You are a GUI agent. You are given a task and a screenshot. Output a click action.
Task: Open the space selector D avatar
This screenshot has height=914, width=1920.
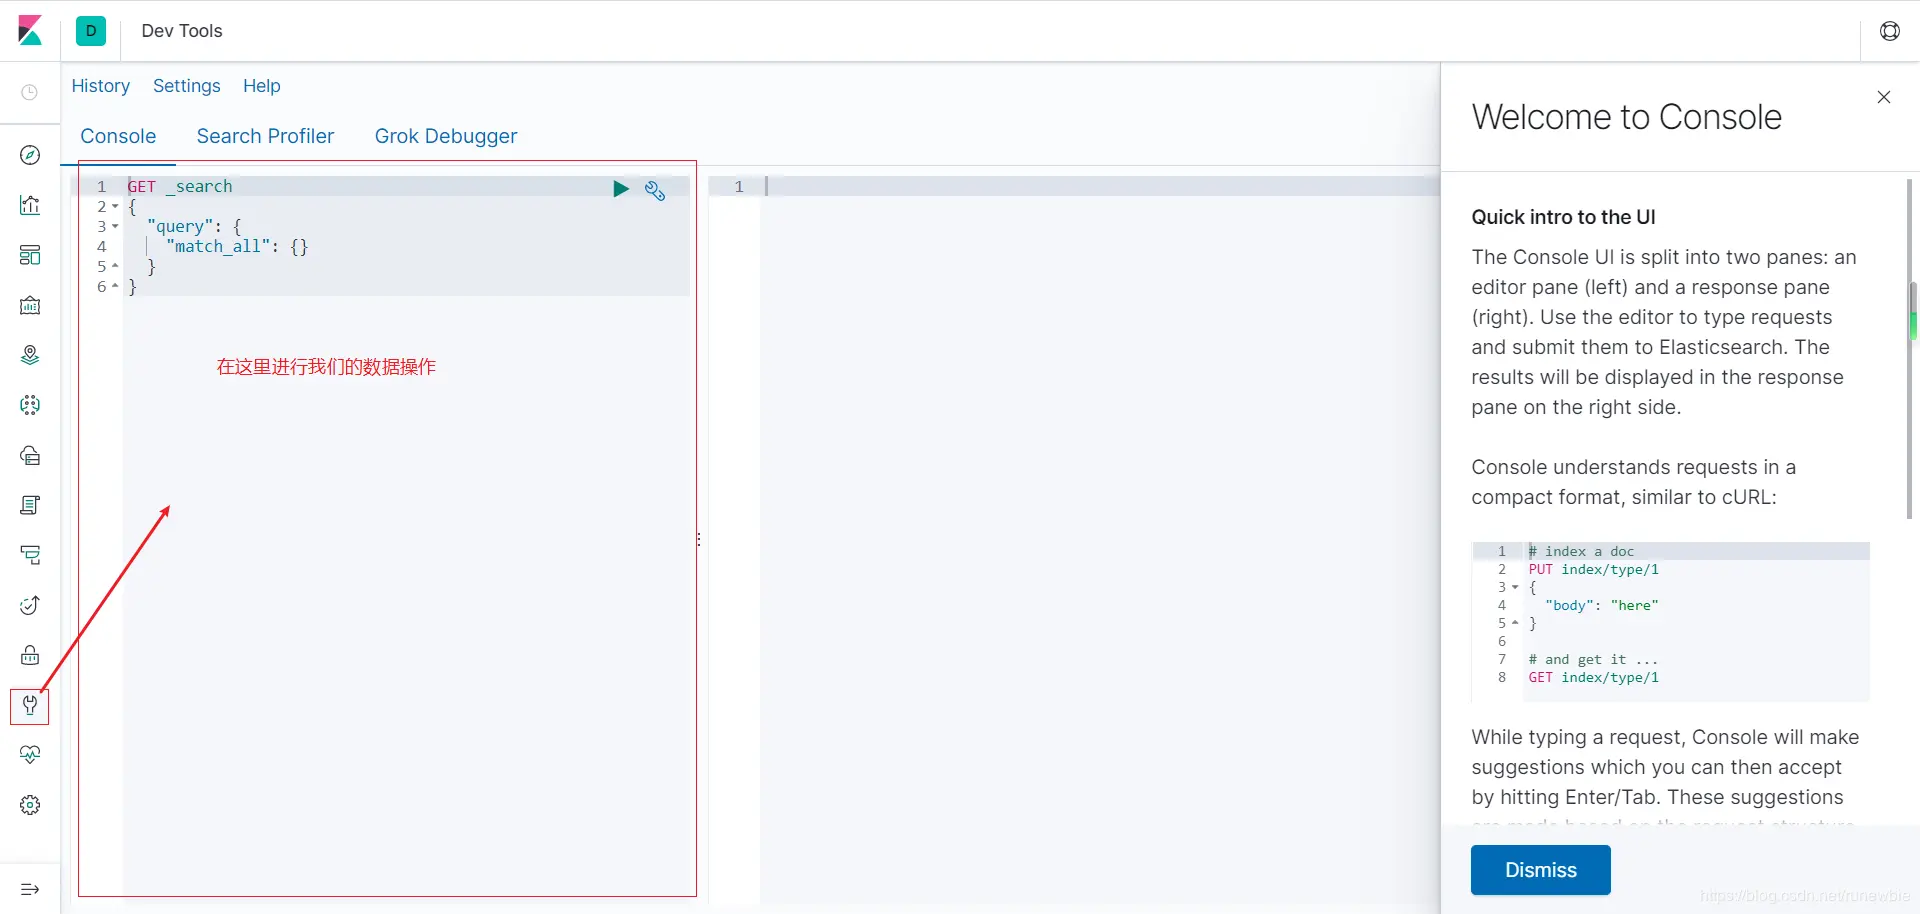[91, 31]
